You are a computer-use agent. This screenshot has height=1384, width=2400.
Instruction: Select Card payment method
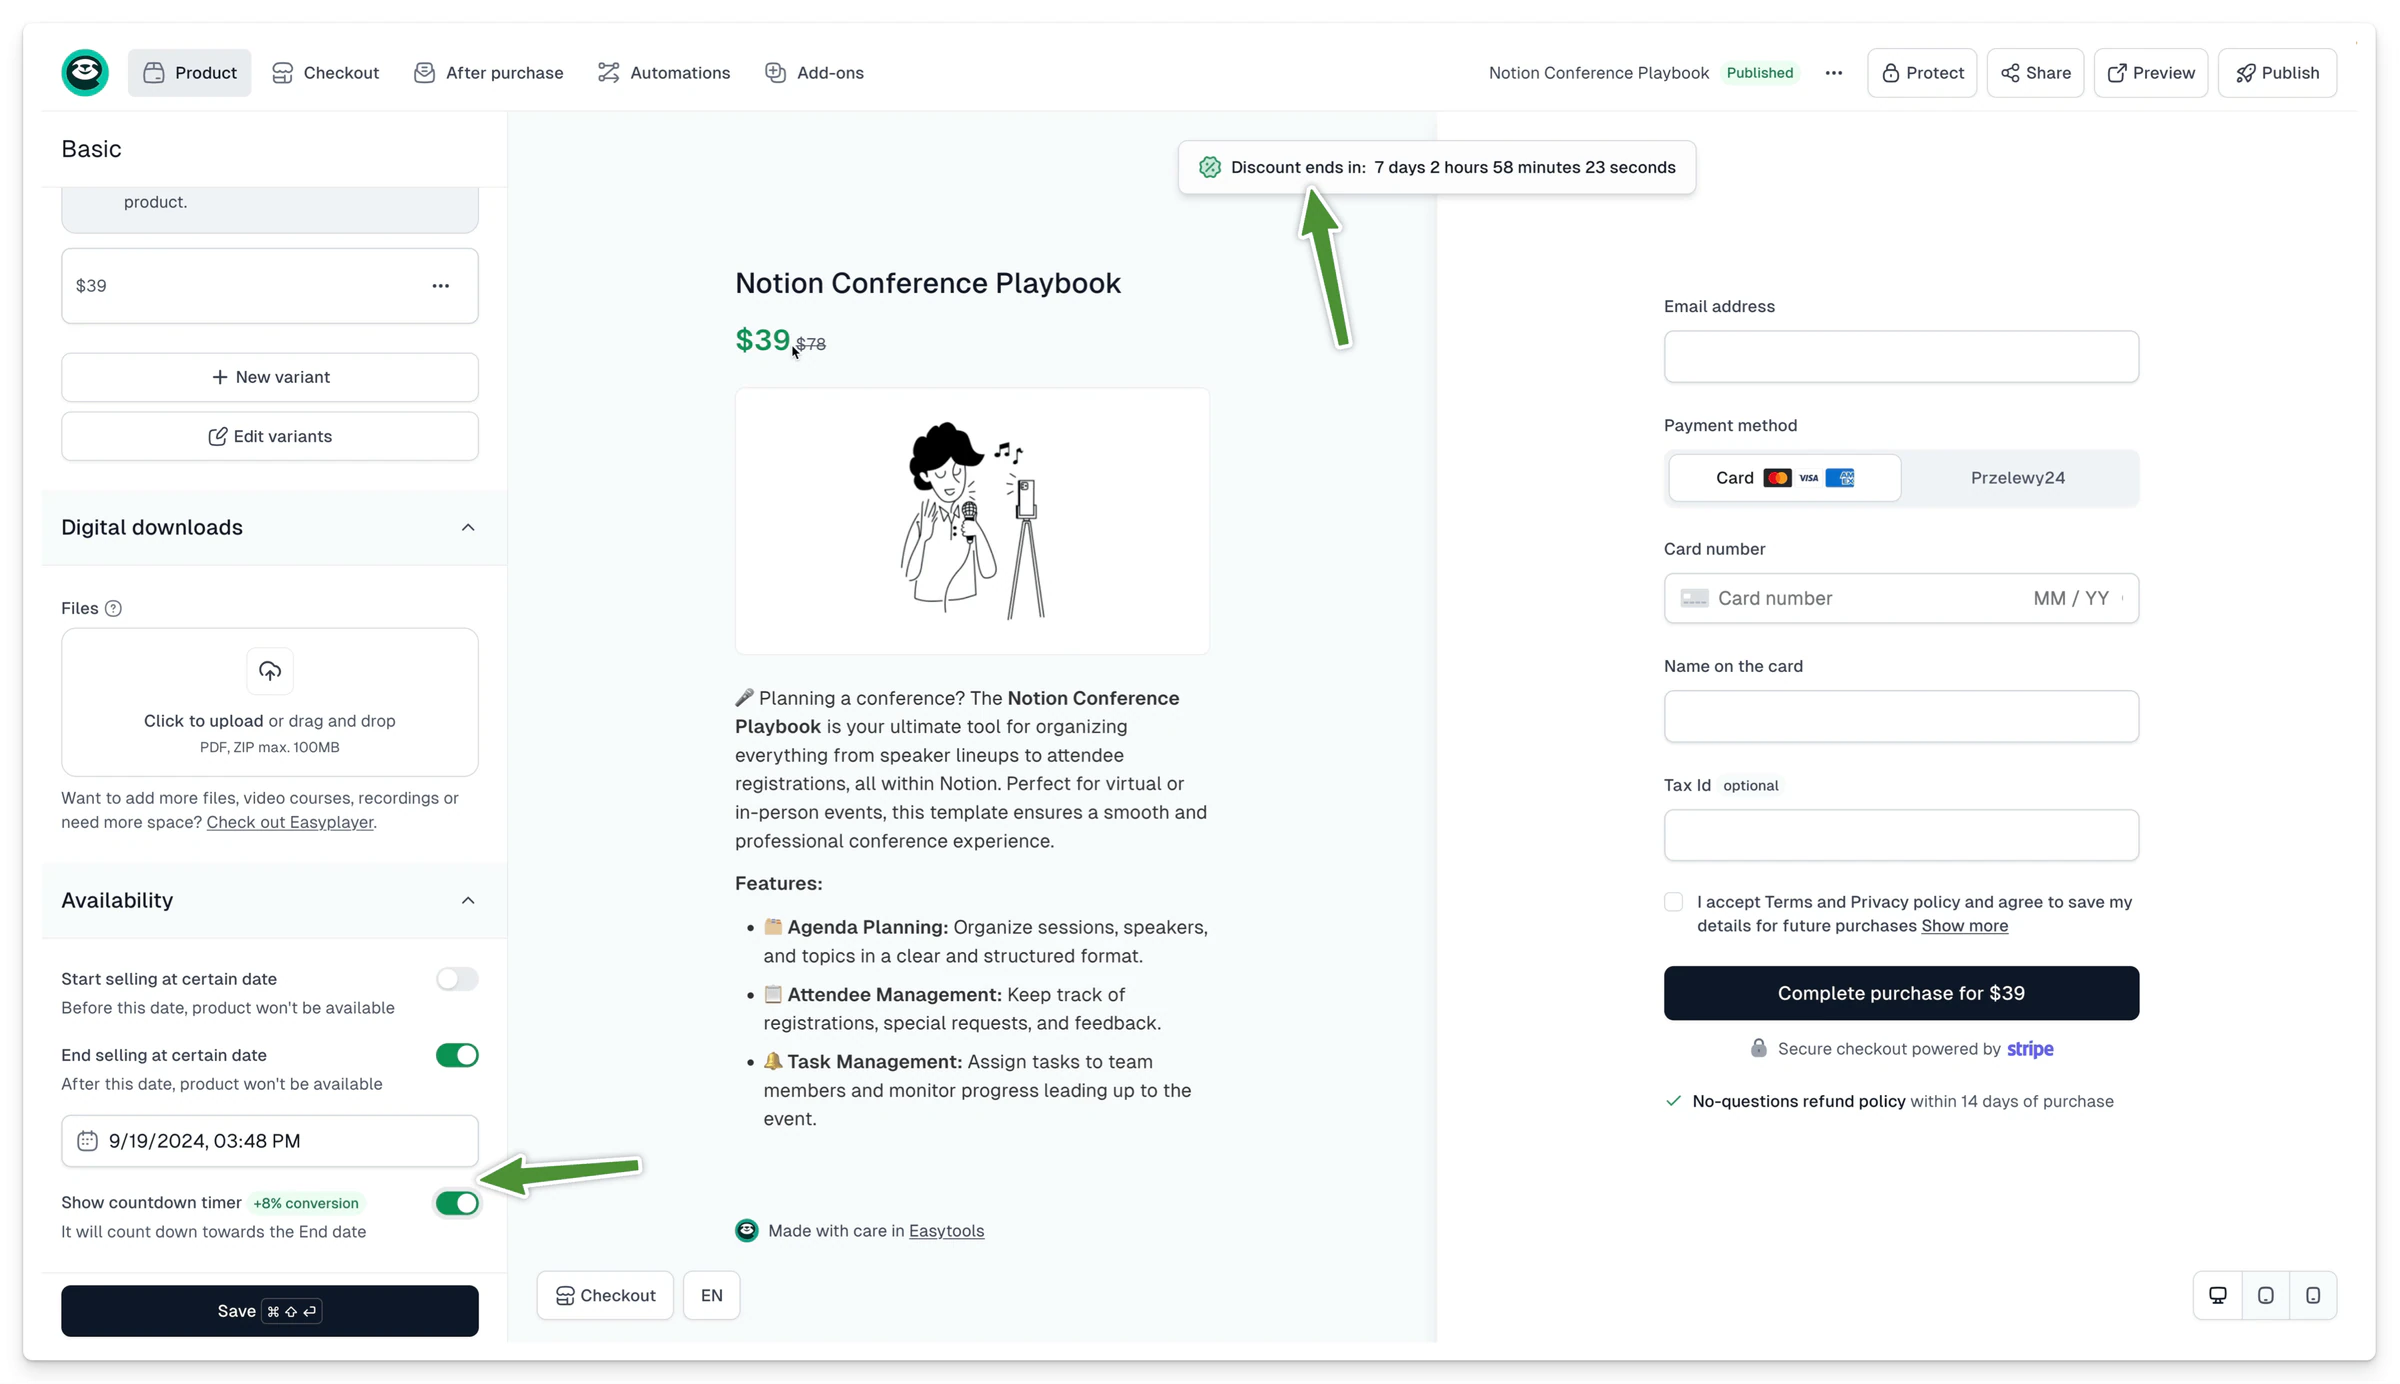coord(1785,478)
